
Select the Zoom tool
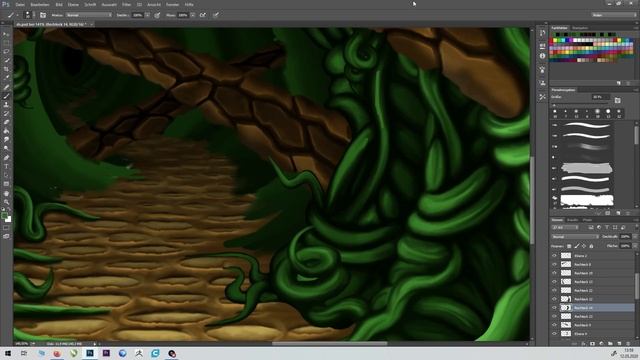pos(6,202)
